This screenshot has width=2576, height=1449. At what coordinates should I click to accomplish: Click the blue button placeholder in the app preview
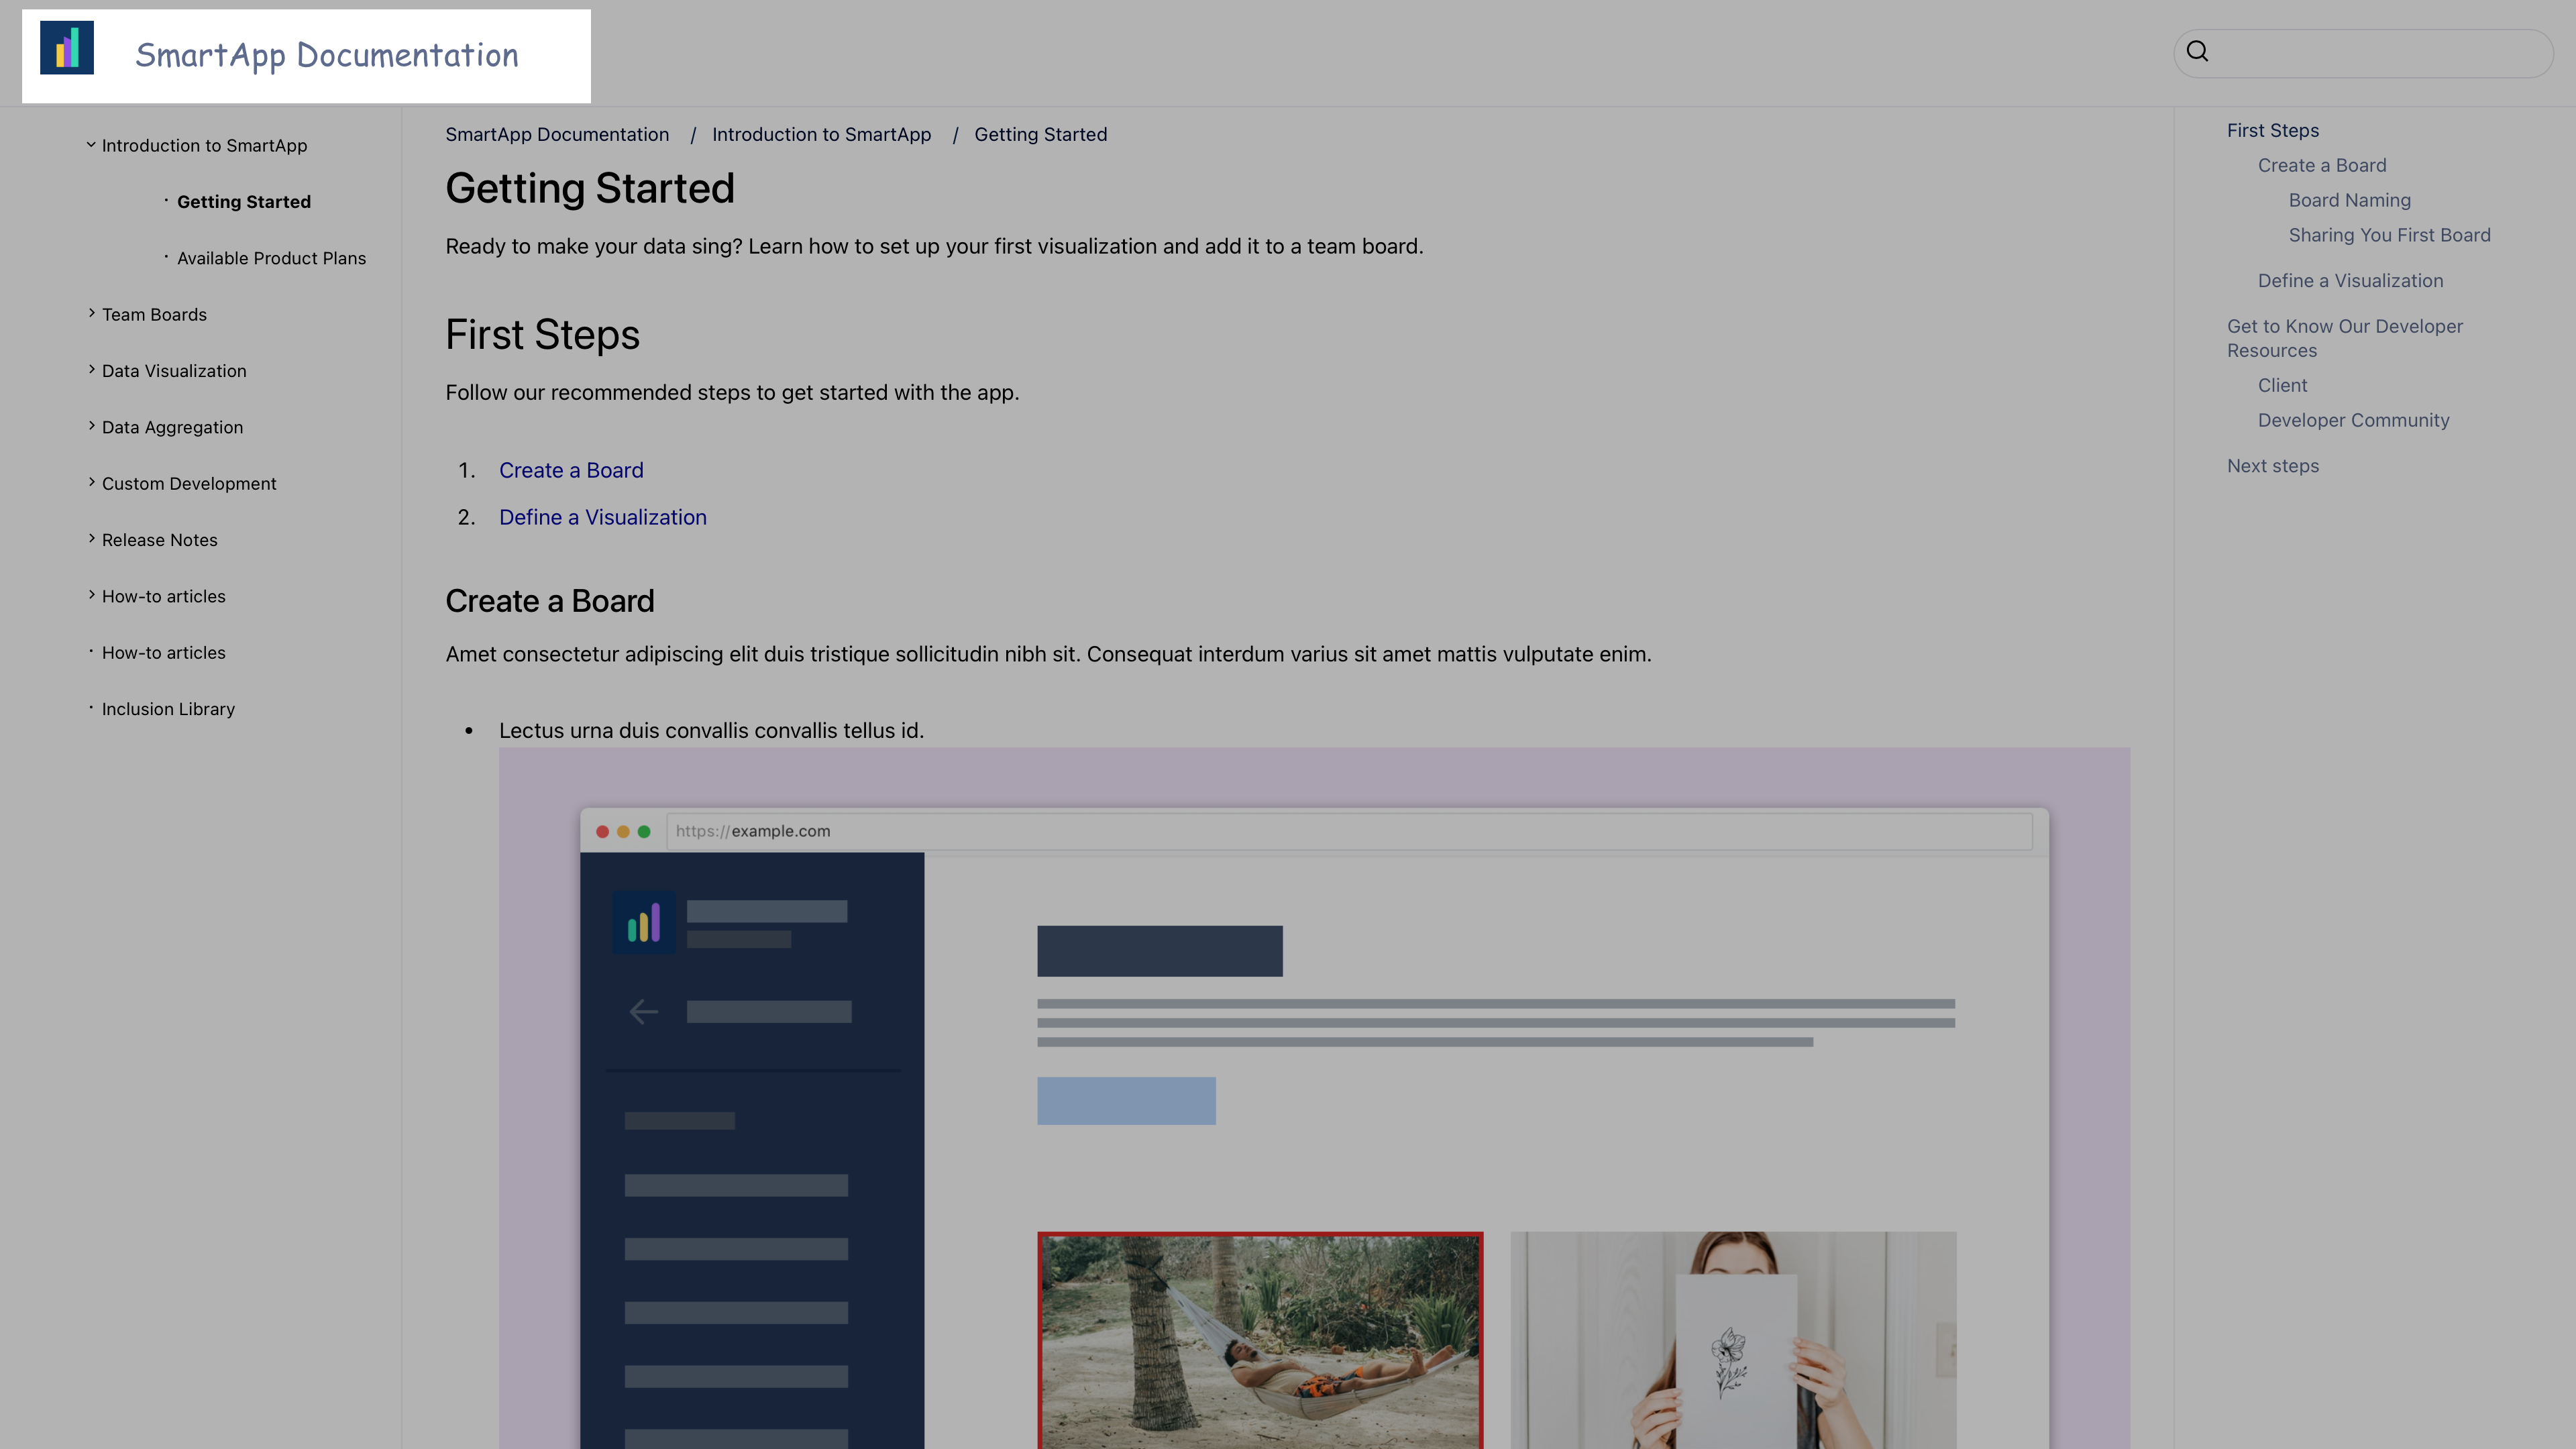click(x=1126, y=1100)
